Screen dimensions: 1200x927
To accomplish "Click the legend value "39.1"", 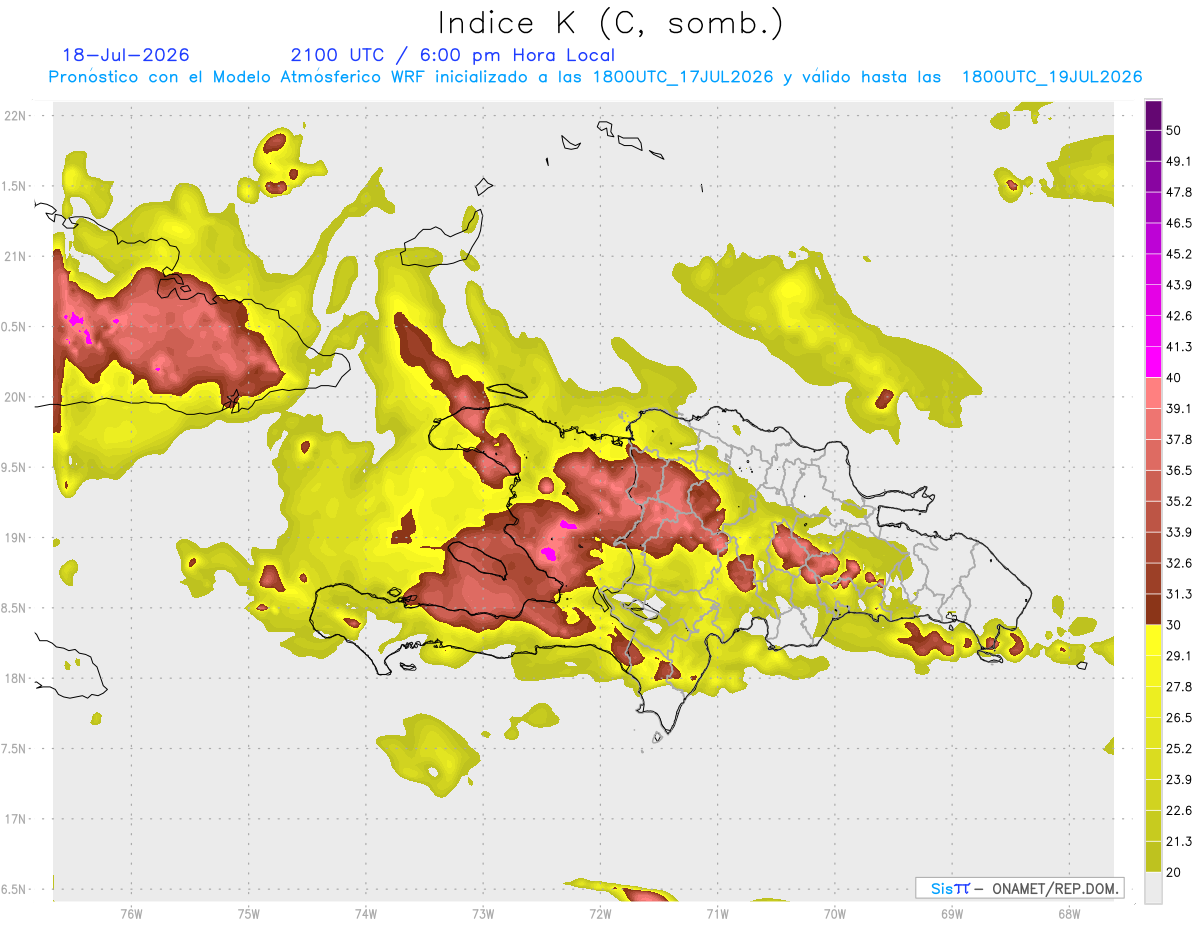I will [x=1178, y=409].
